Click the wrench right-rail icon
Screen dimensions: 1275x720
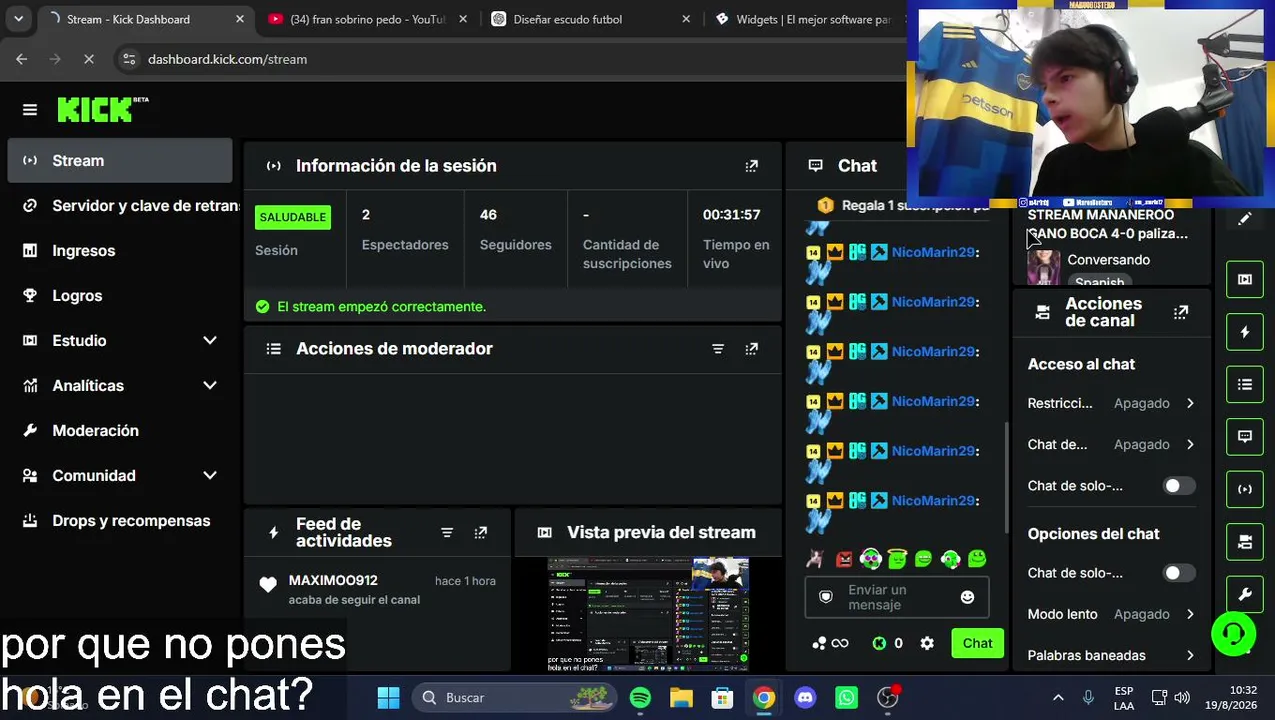[1245, 594]
